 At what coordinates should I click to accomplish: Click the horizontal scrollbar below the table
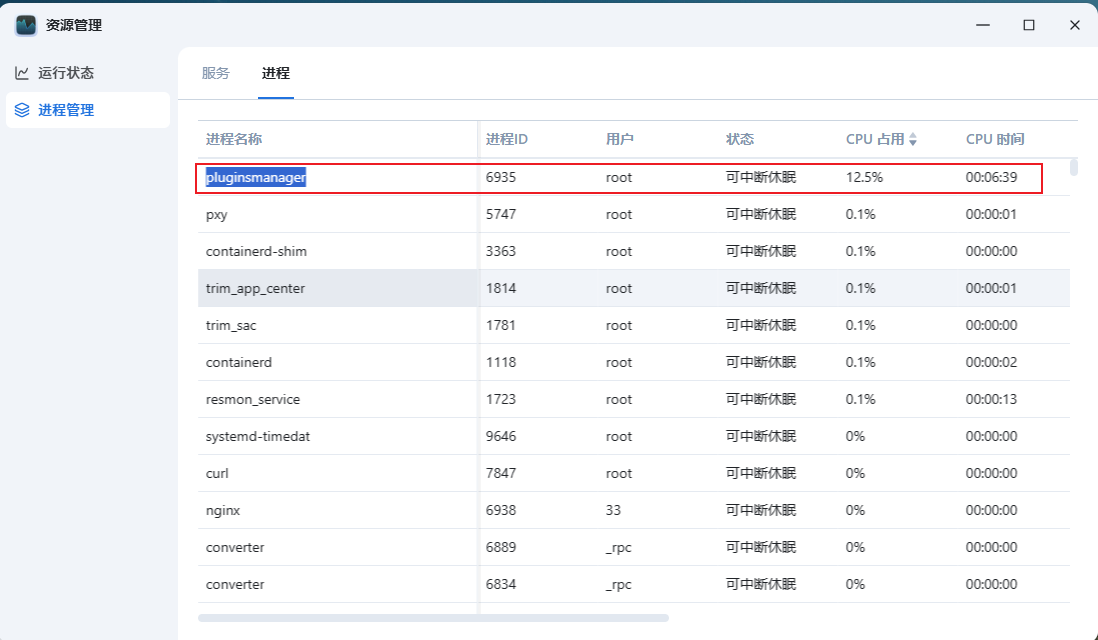[433, 618]
